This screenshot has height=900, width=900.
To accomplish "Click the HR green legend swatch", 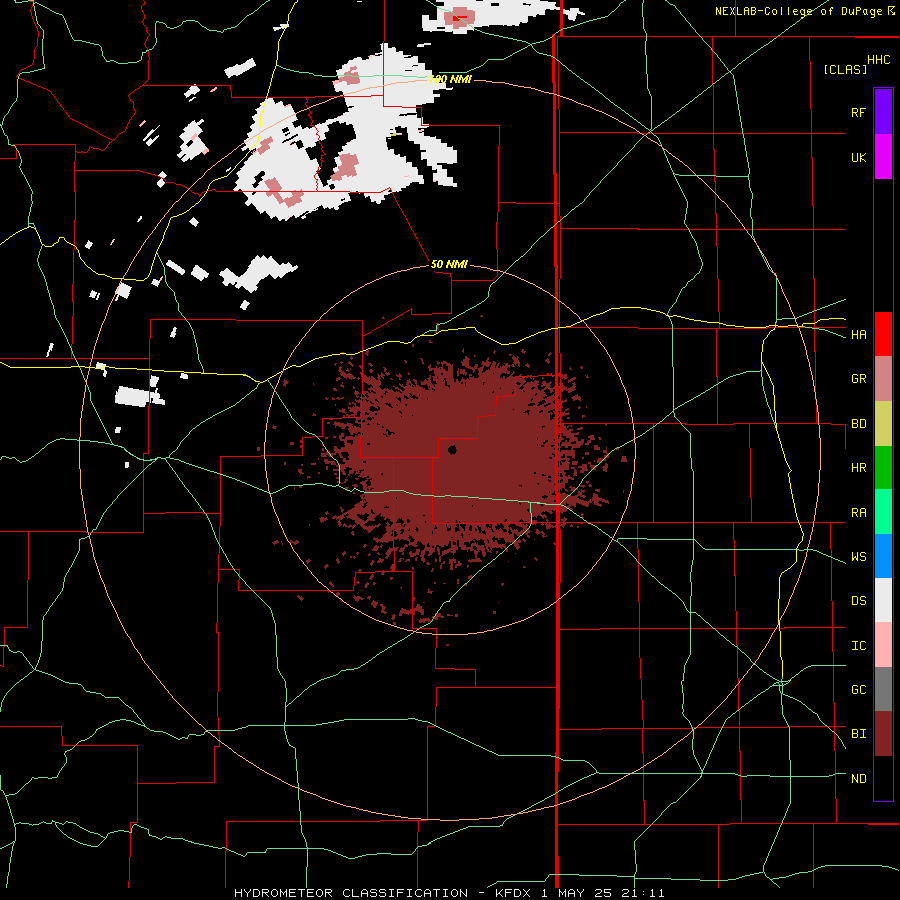I will [883, 468].
